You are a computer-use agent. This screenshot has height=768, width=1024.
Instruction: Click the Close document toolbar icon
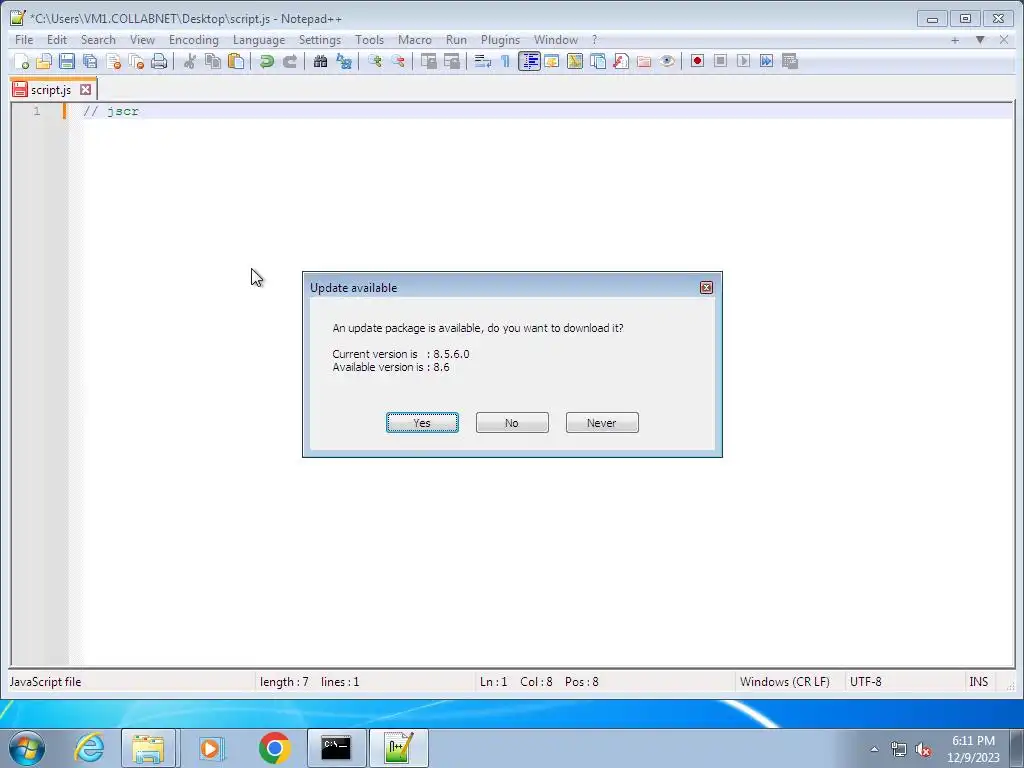click(114, 61)
